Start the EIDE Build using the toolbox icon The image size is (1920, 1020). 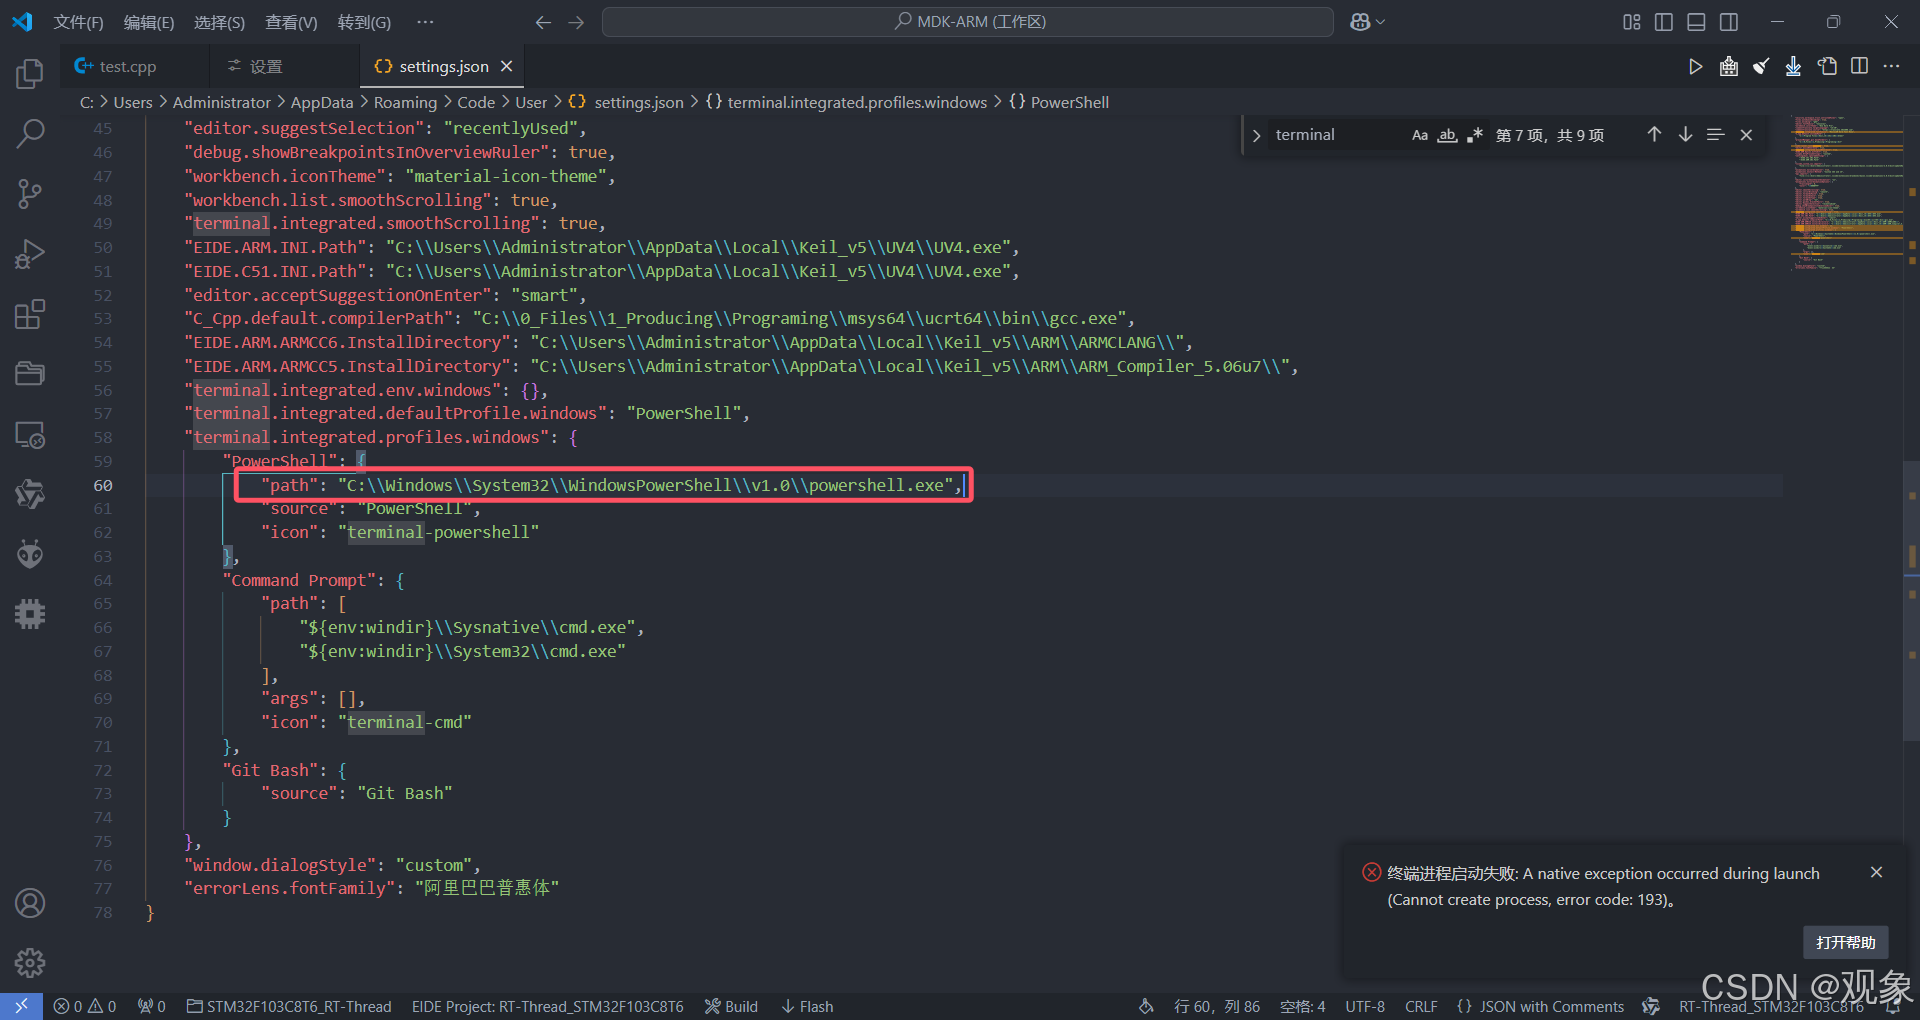point(1728,66)
